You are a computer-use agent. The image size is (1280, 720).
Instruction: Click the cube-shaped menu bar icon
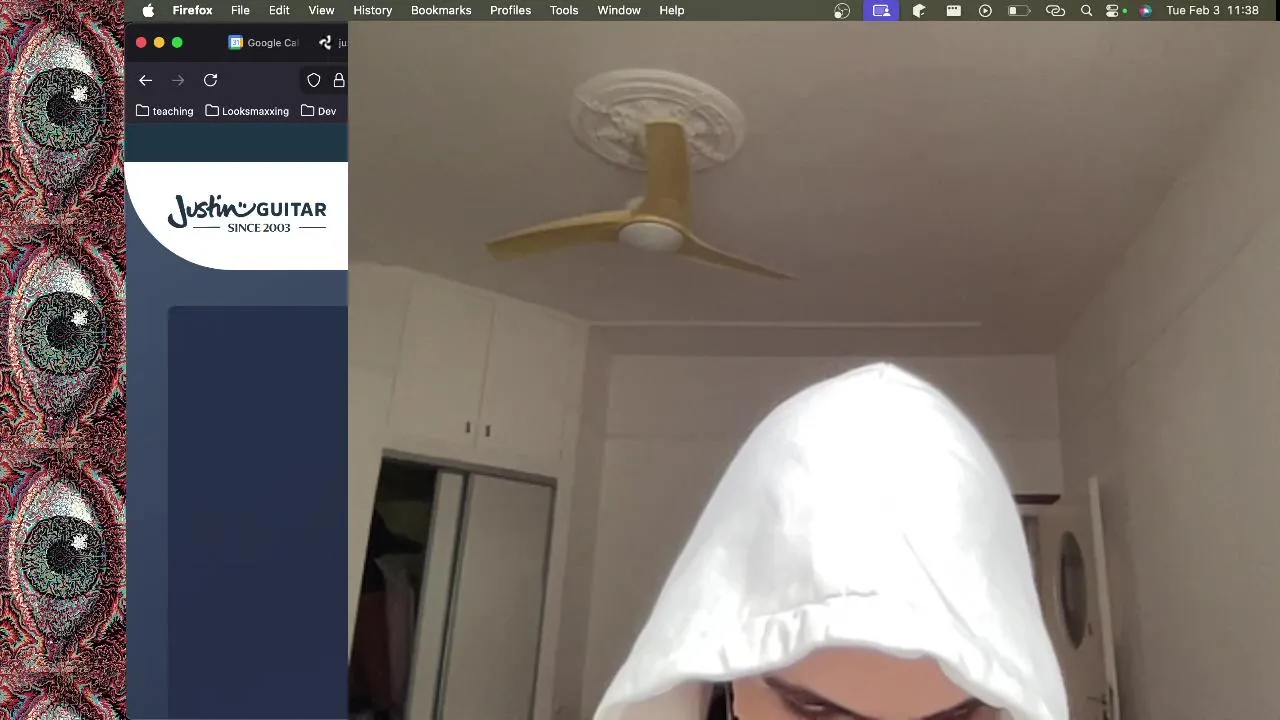(x=919, y=10)
